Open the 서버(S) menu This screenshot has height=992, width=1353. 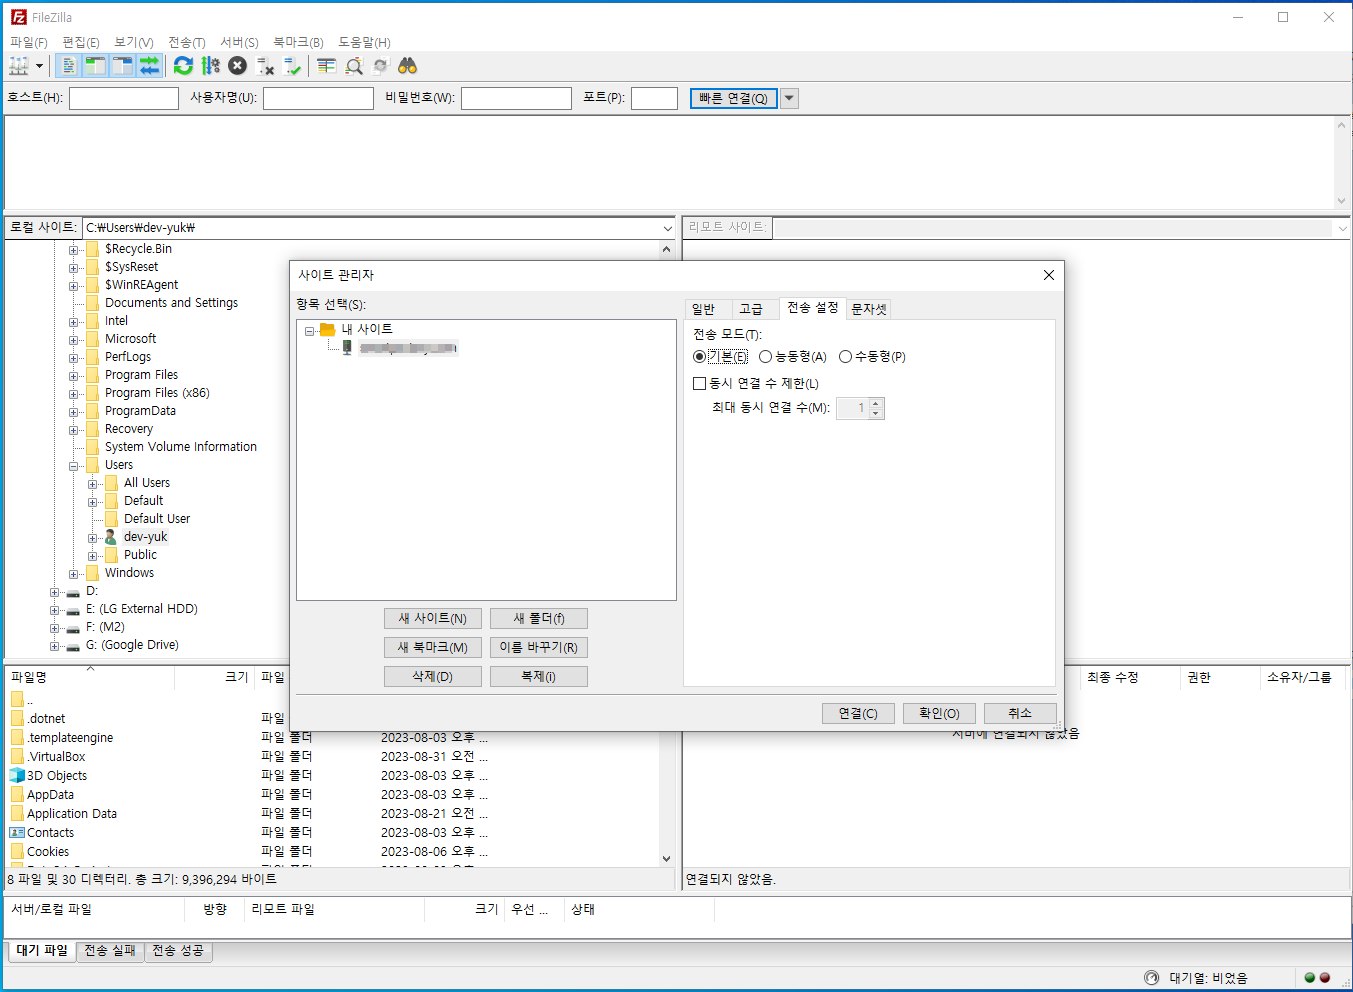pos(240,42)
